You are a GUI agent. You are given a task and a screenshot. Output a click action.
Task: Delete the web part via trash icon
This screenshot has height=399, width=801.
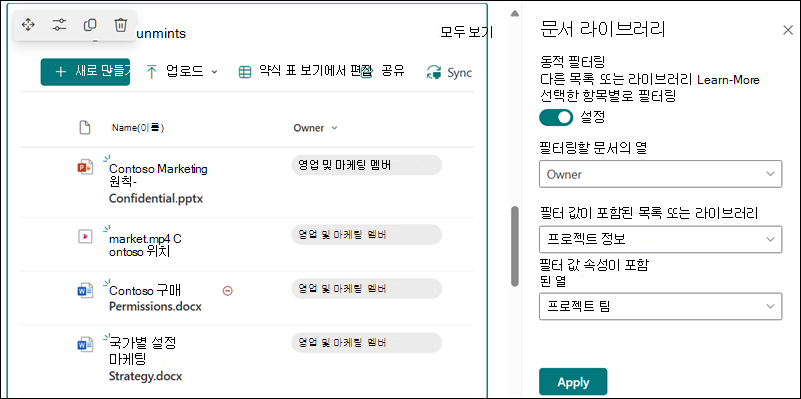pos(121,25)
